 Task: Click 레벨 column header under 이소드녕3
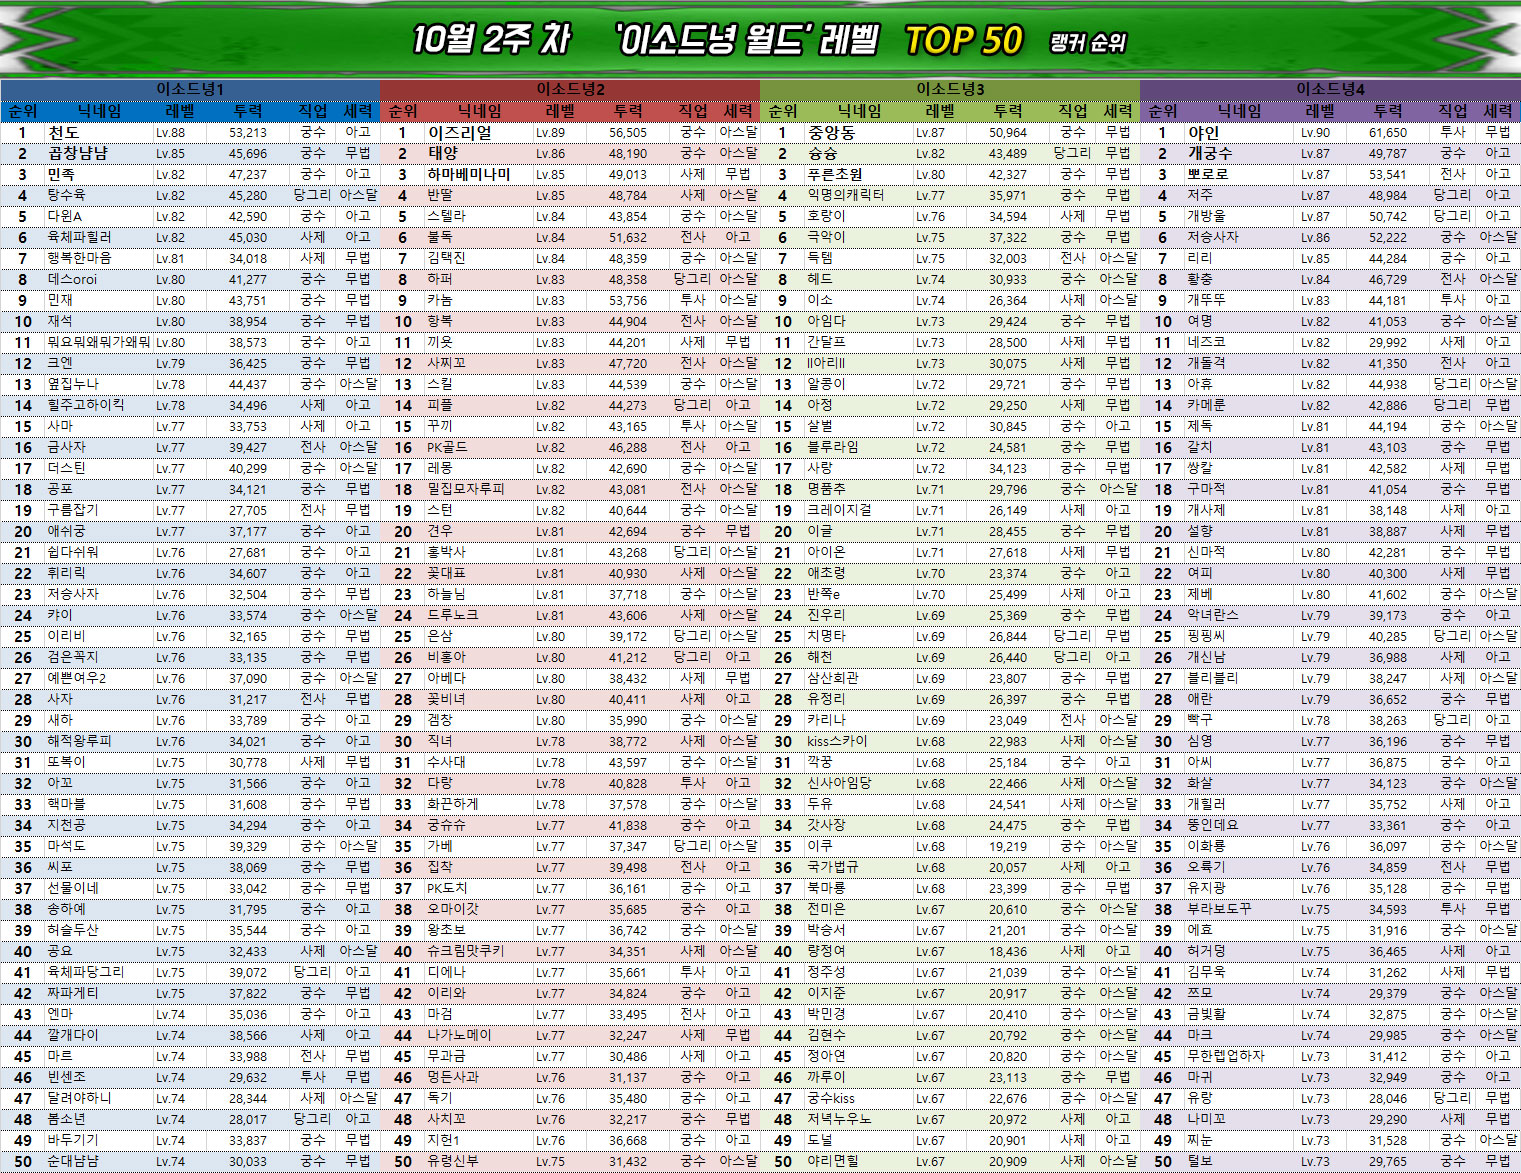click(x=940, y=111)
